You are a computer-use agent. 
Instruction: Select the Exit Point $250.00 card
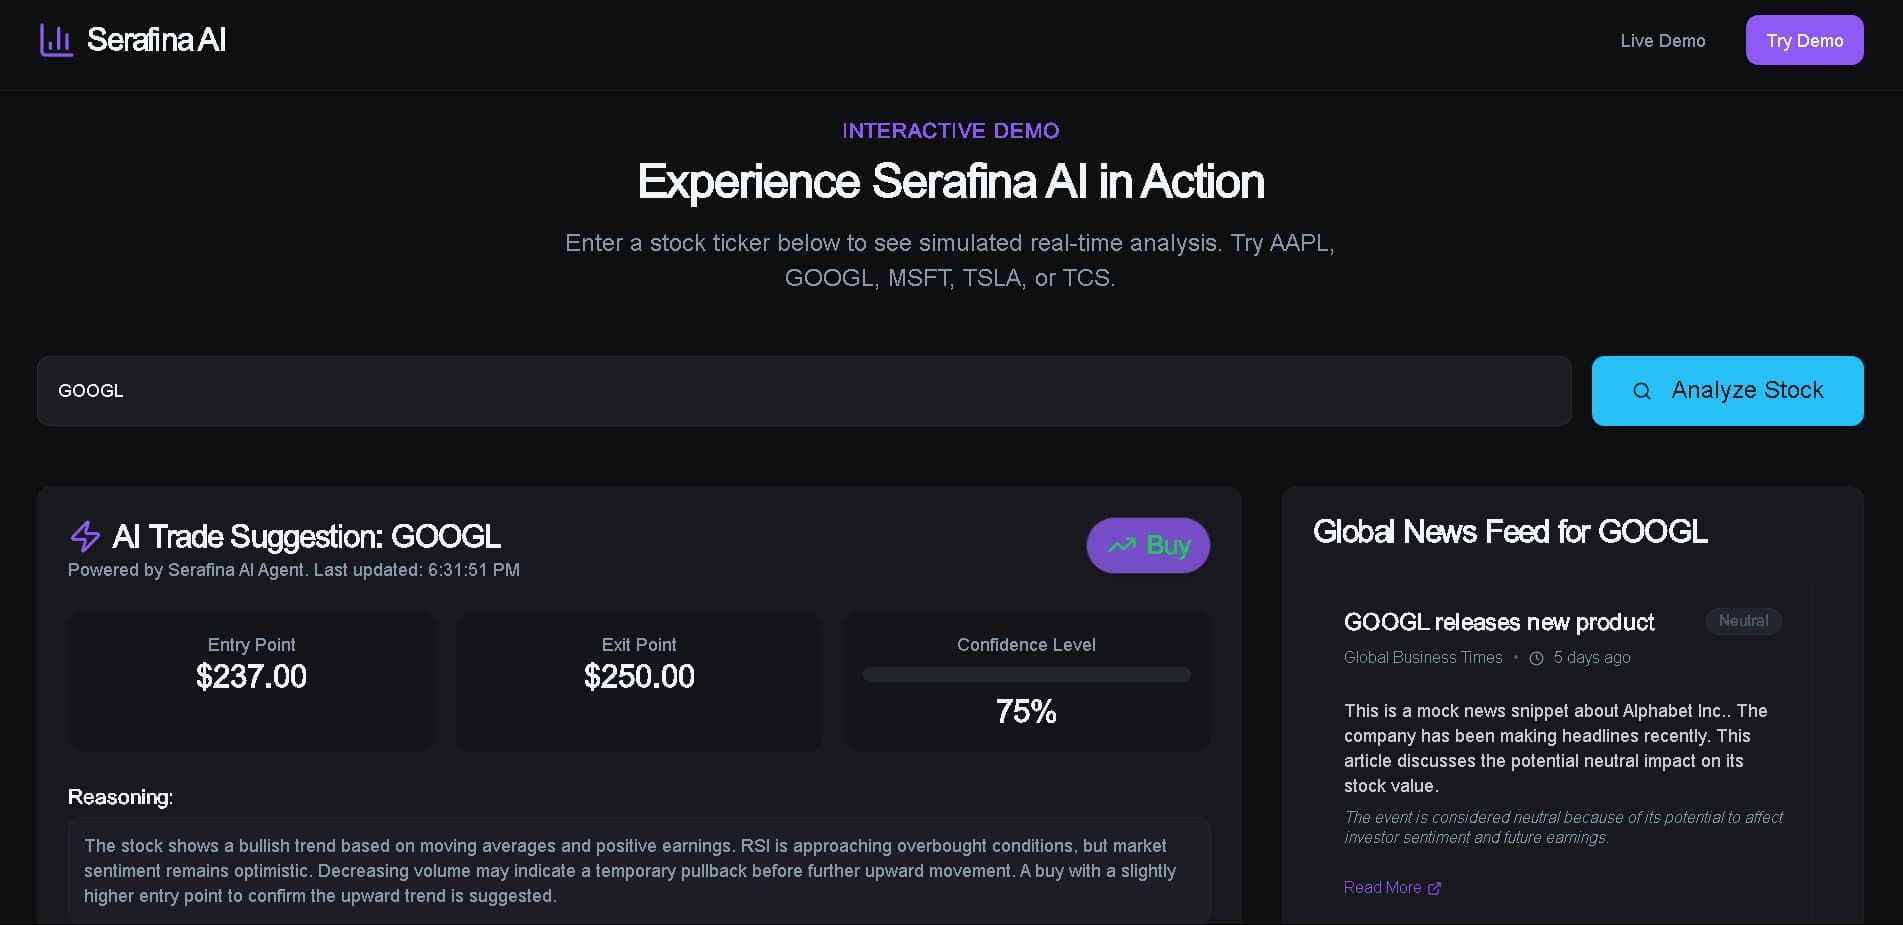pos(639,681)
